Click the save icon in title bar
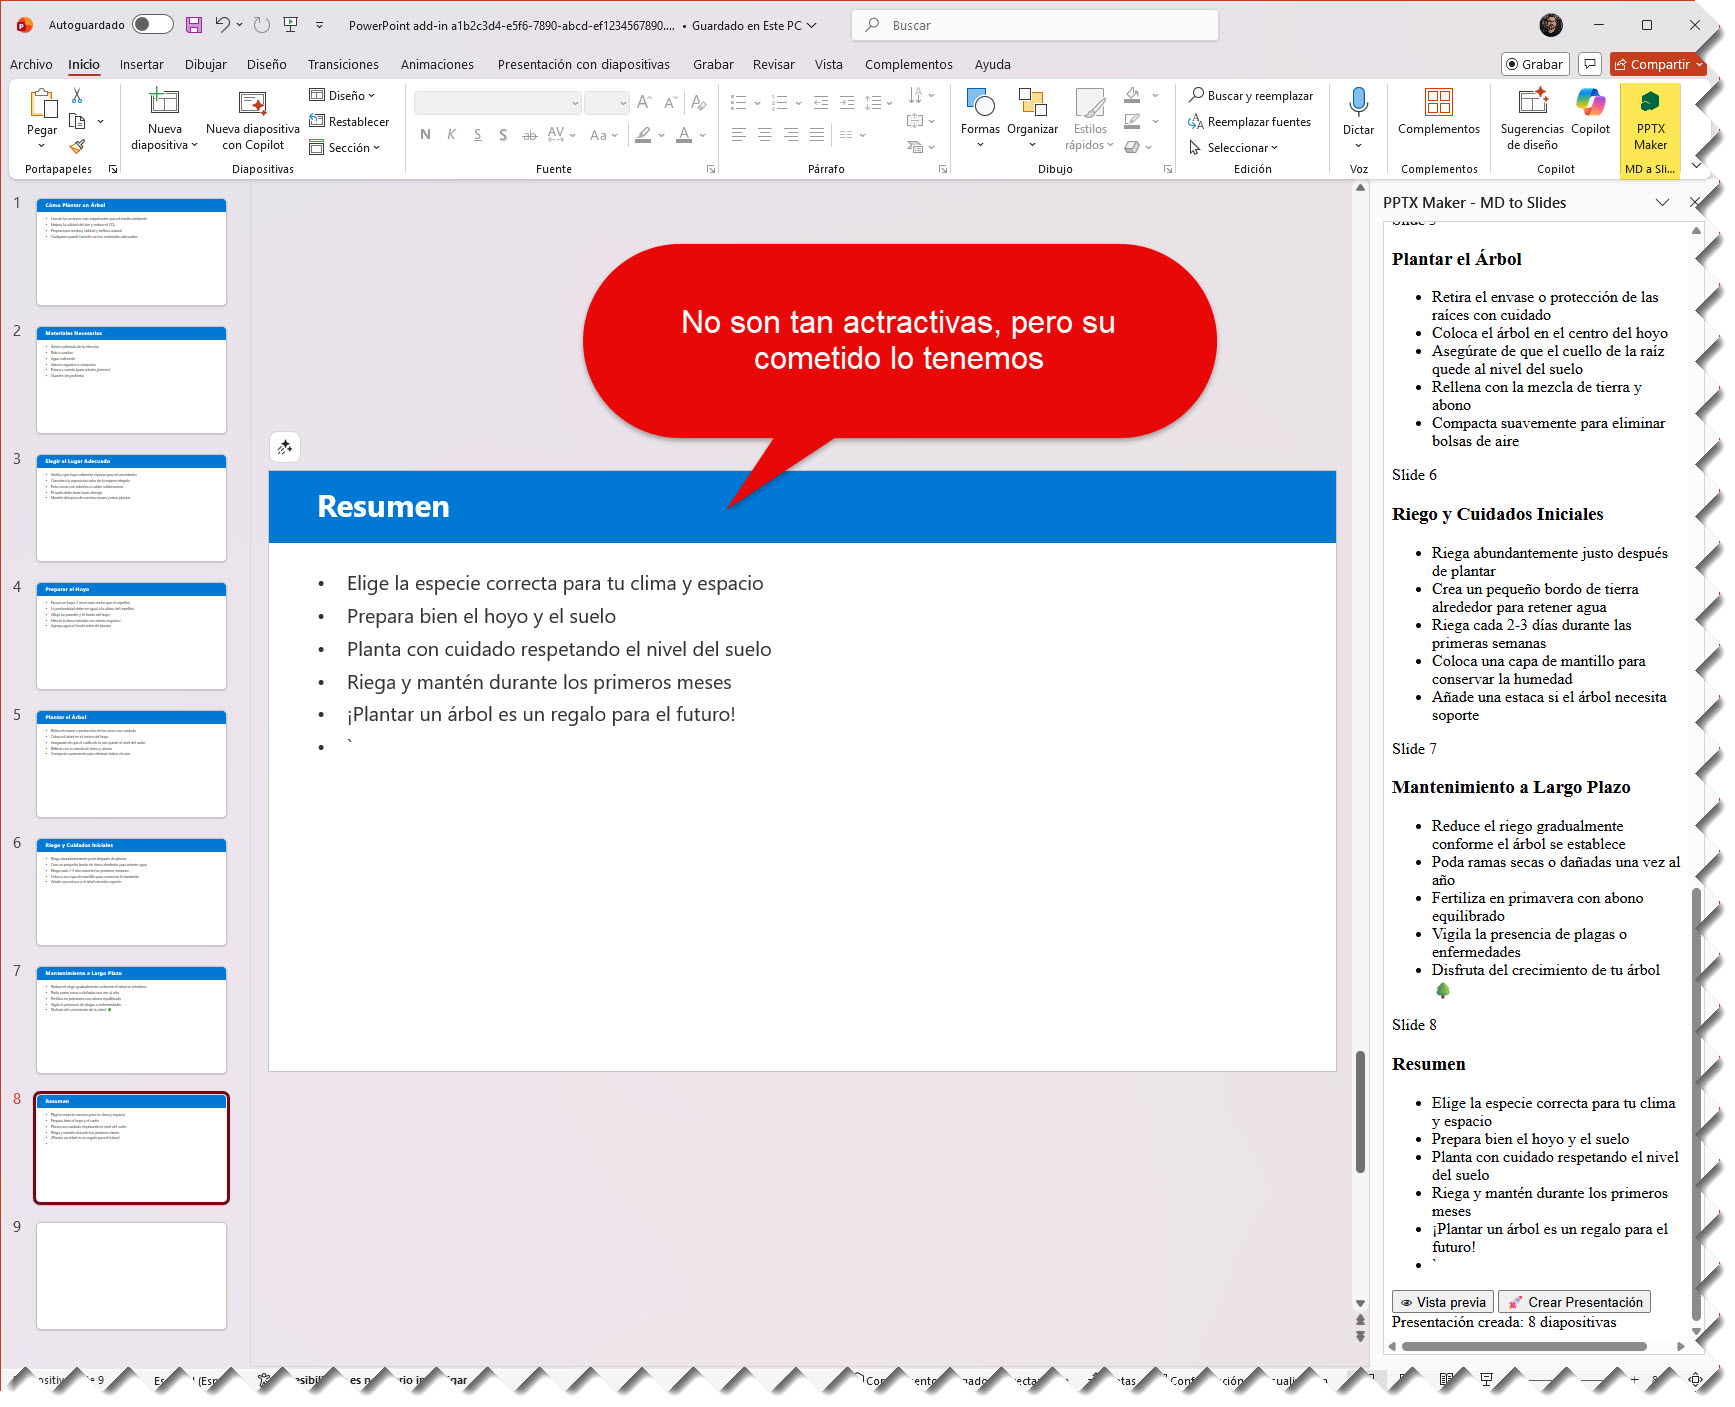Screen dimensions: 1735x1407 [x=194, y=25]
